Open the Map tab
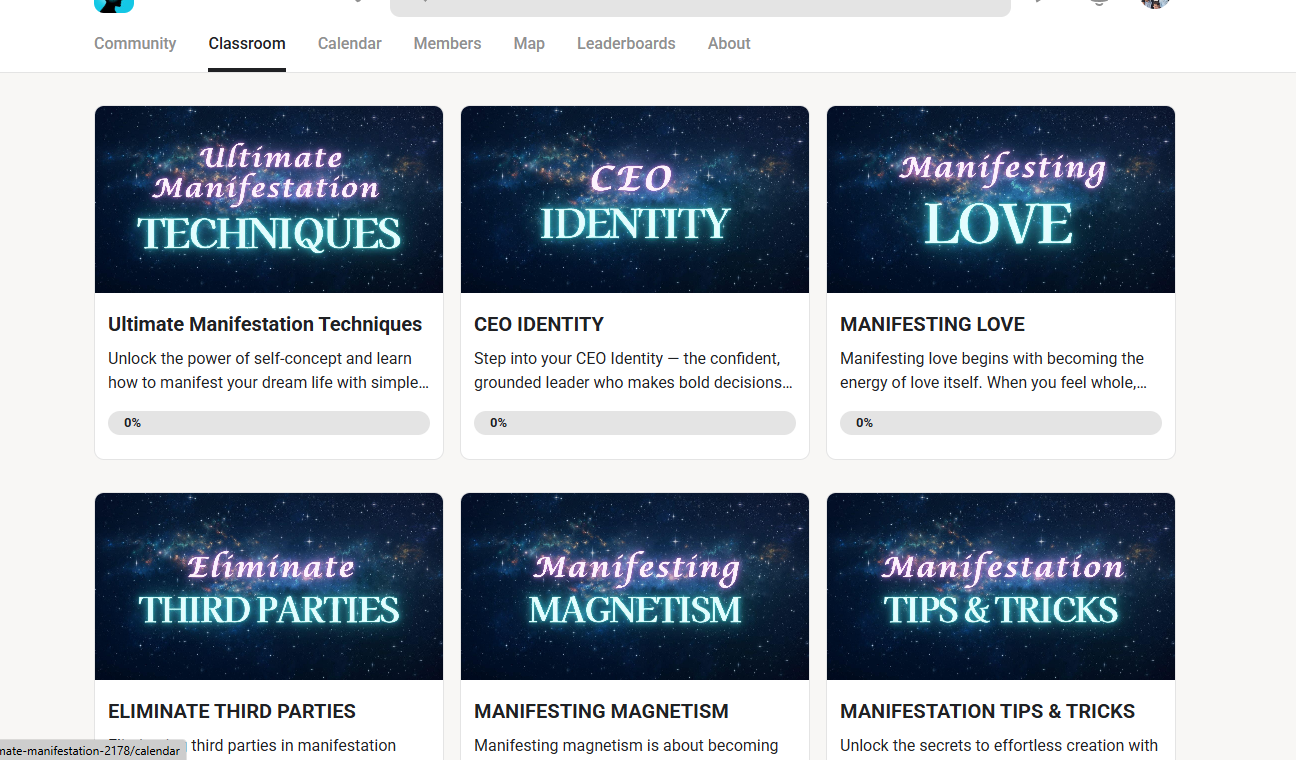This screenshot has width=1296, height=760. (x=529, y=44)
